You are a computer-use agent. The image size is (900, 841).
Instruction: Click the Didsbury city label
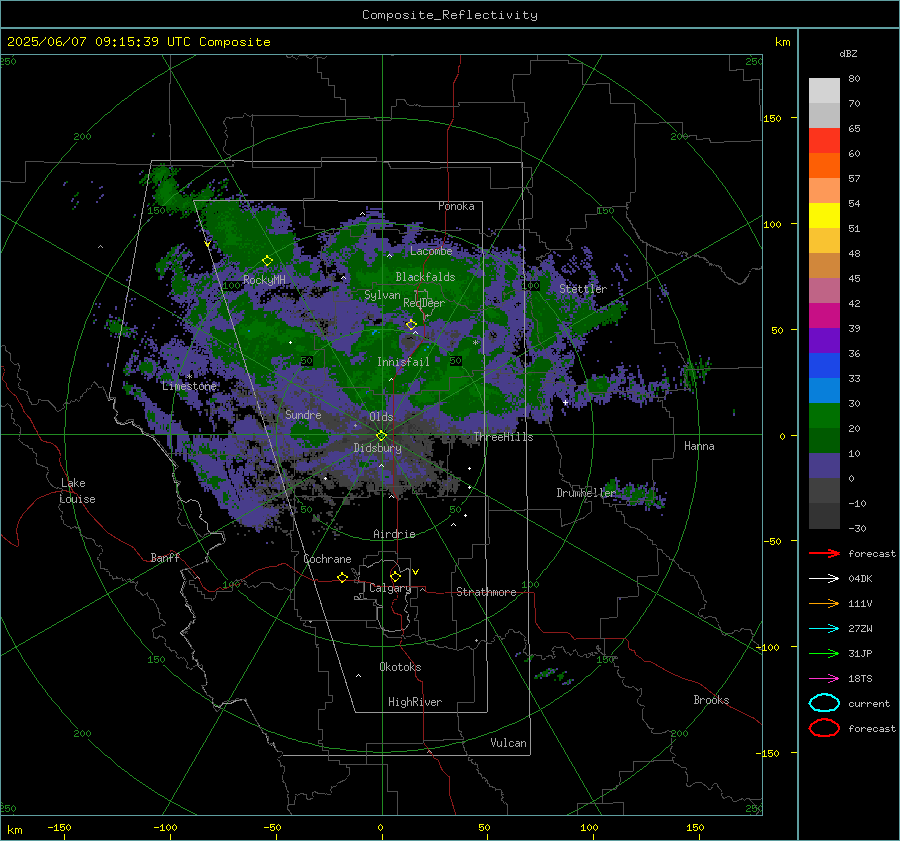pyautogui.click(x=377, y=448)
